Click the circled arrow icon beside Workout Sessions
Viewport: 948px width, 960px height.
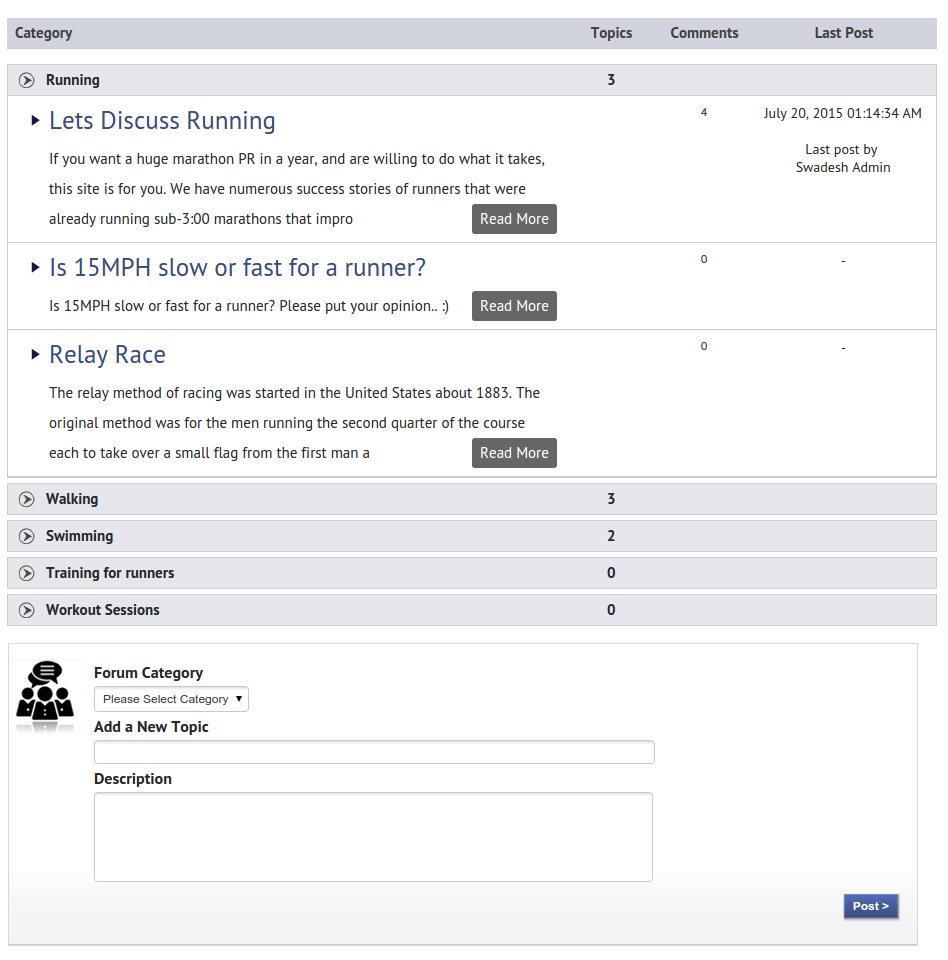[27, 610]
